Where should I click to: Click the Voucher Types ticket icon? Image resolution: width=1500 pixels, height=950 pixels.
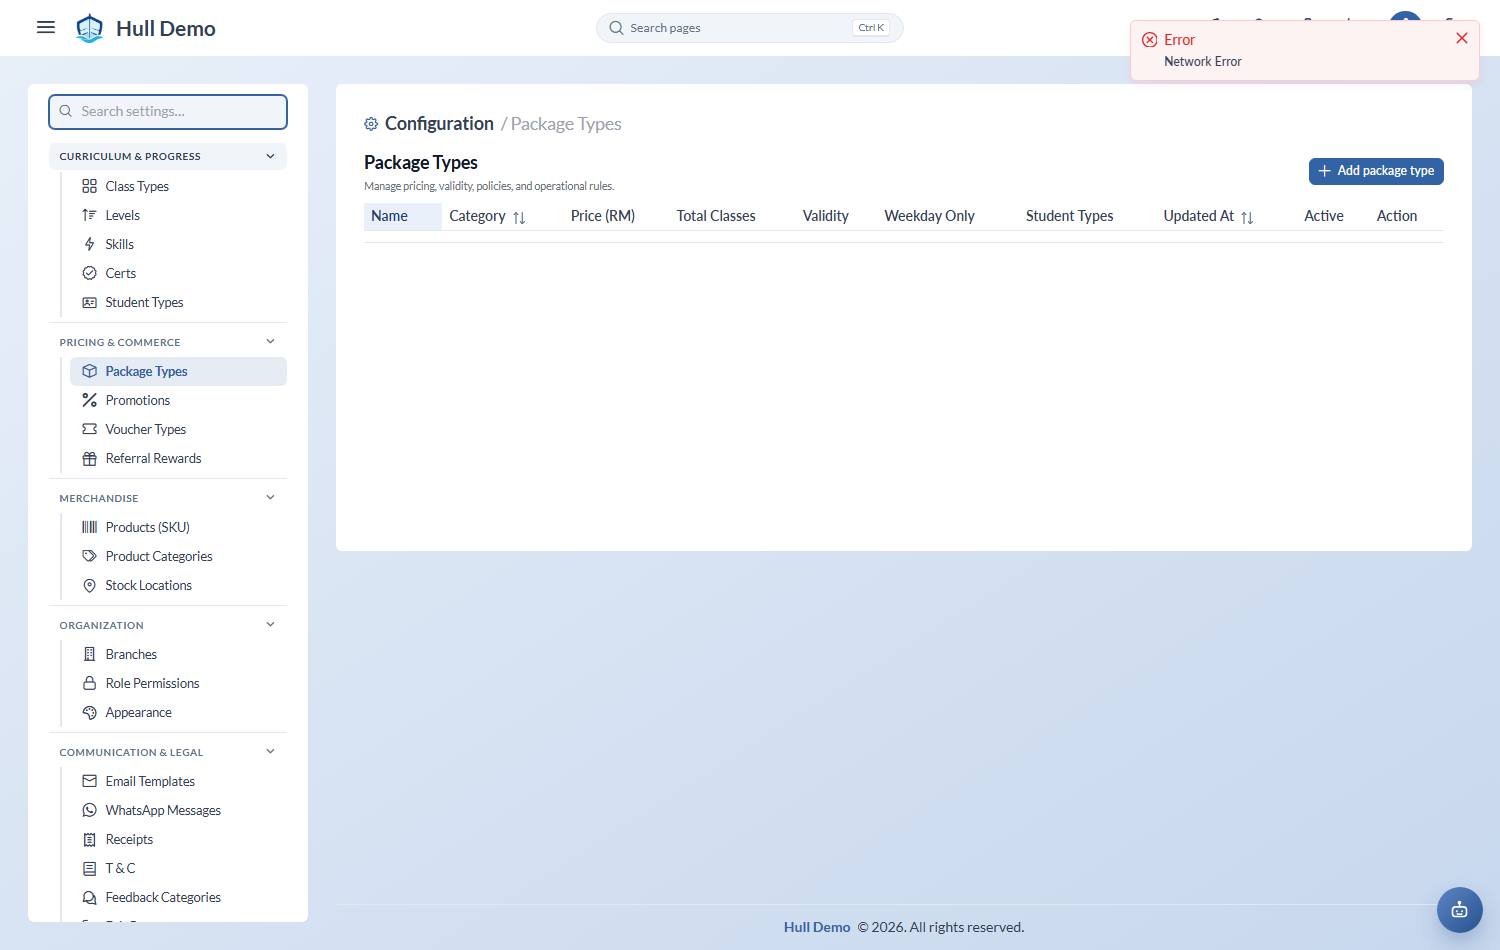pos(90,429)
